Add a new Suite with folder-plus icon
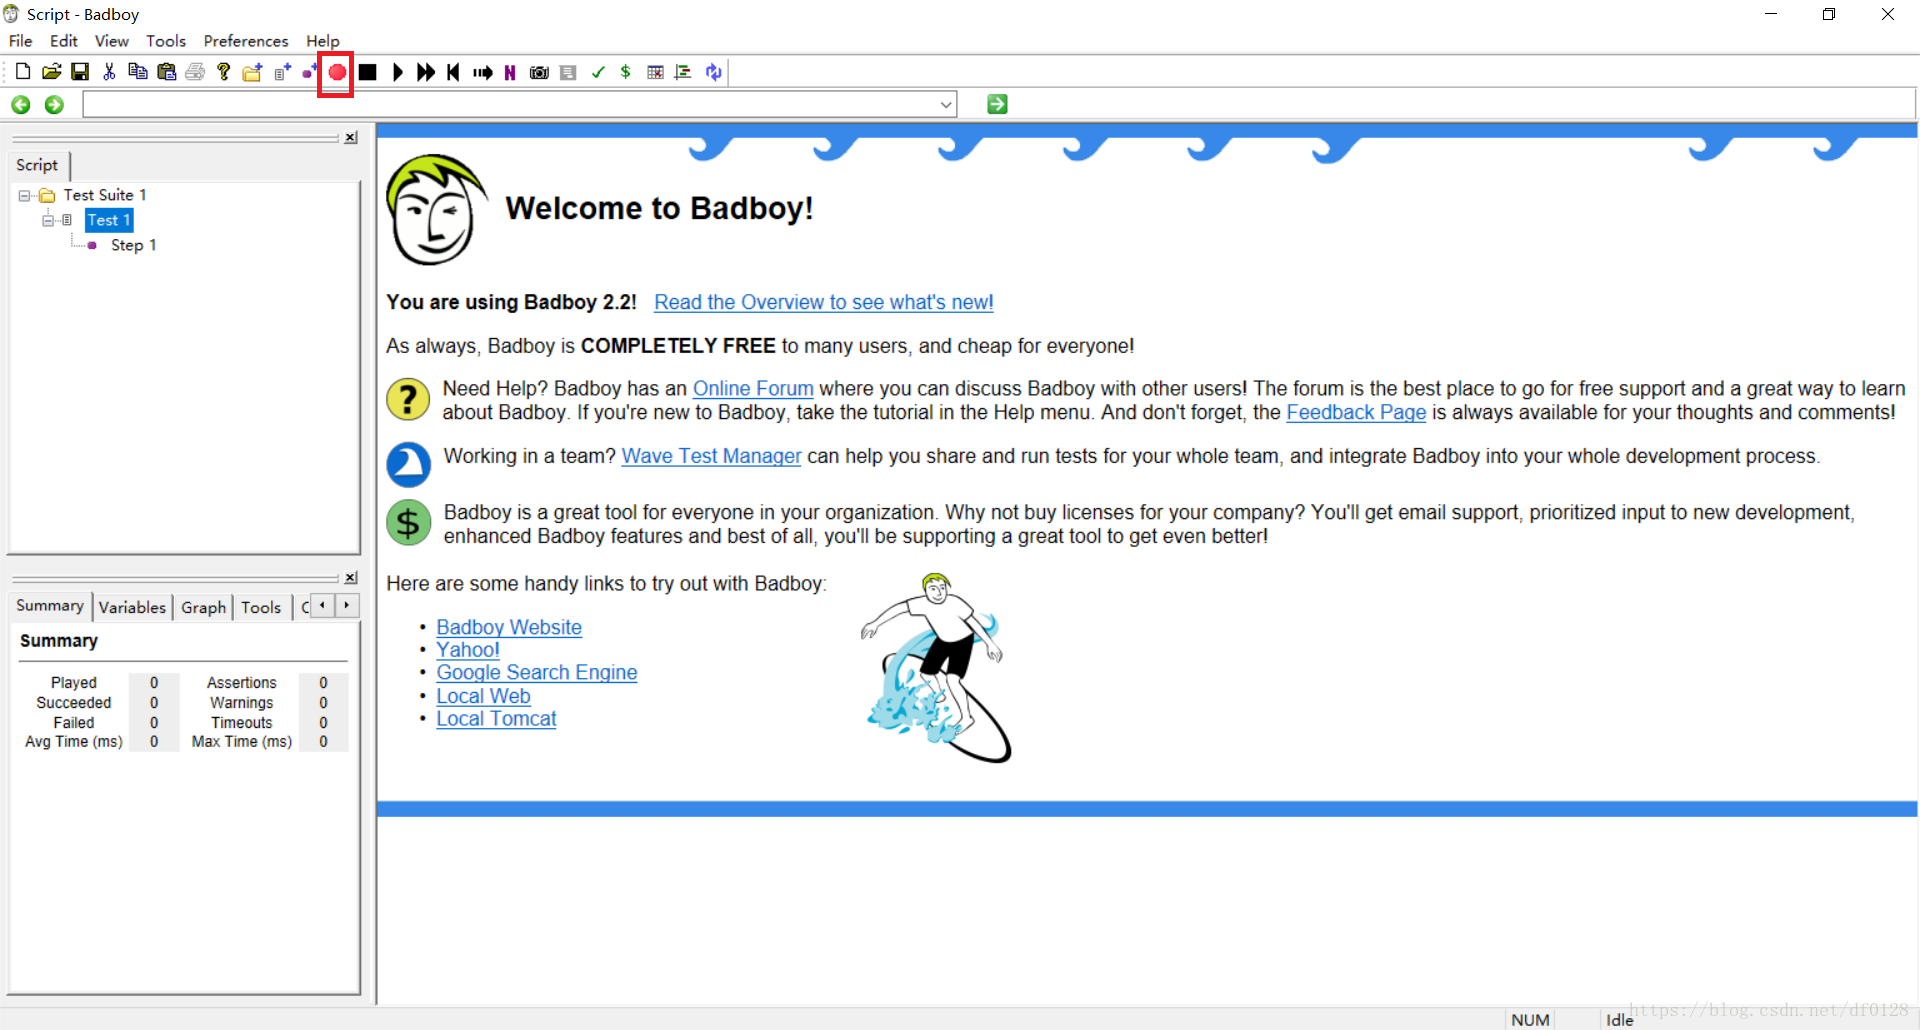Screen dimensions: 1920x1030 pyautogui.click(x=253, y=72)
